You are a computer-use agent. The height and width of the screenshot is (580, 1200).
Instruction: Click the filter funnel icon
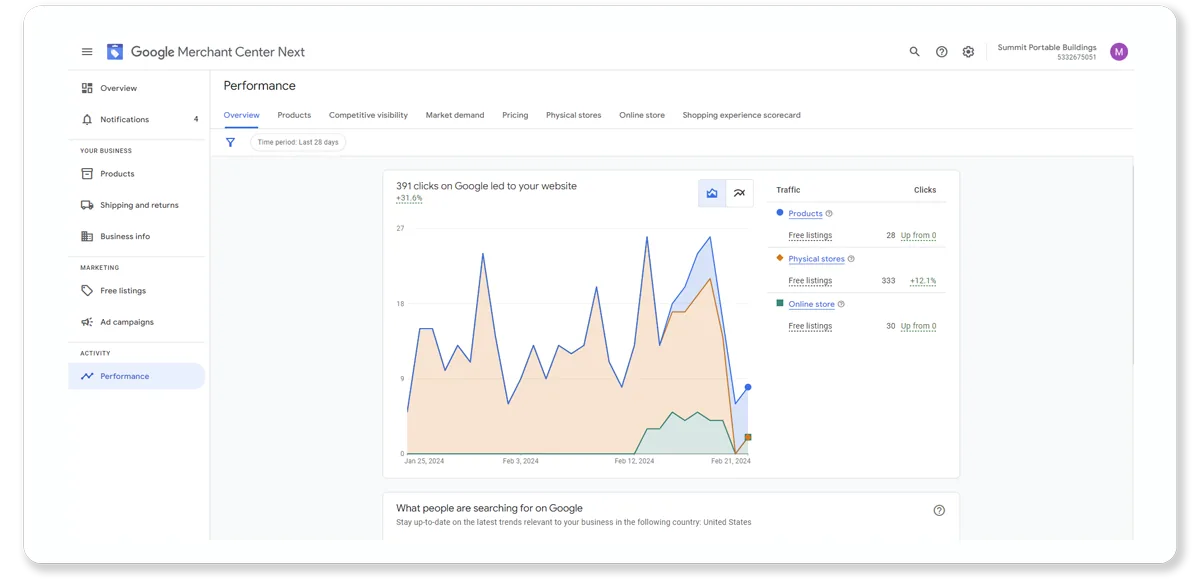tap(230, 142)
